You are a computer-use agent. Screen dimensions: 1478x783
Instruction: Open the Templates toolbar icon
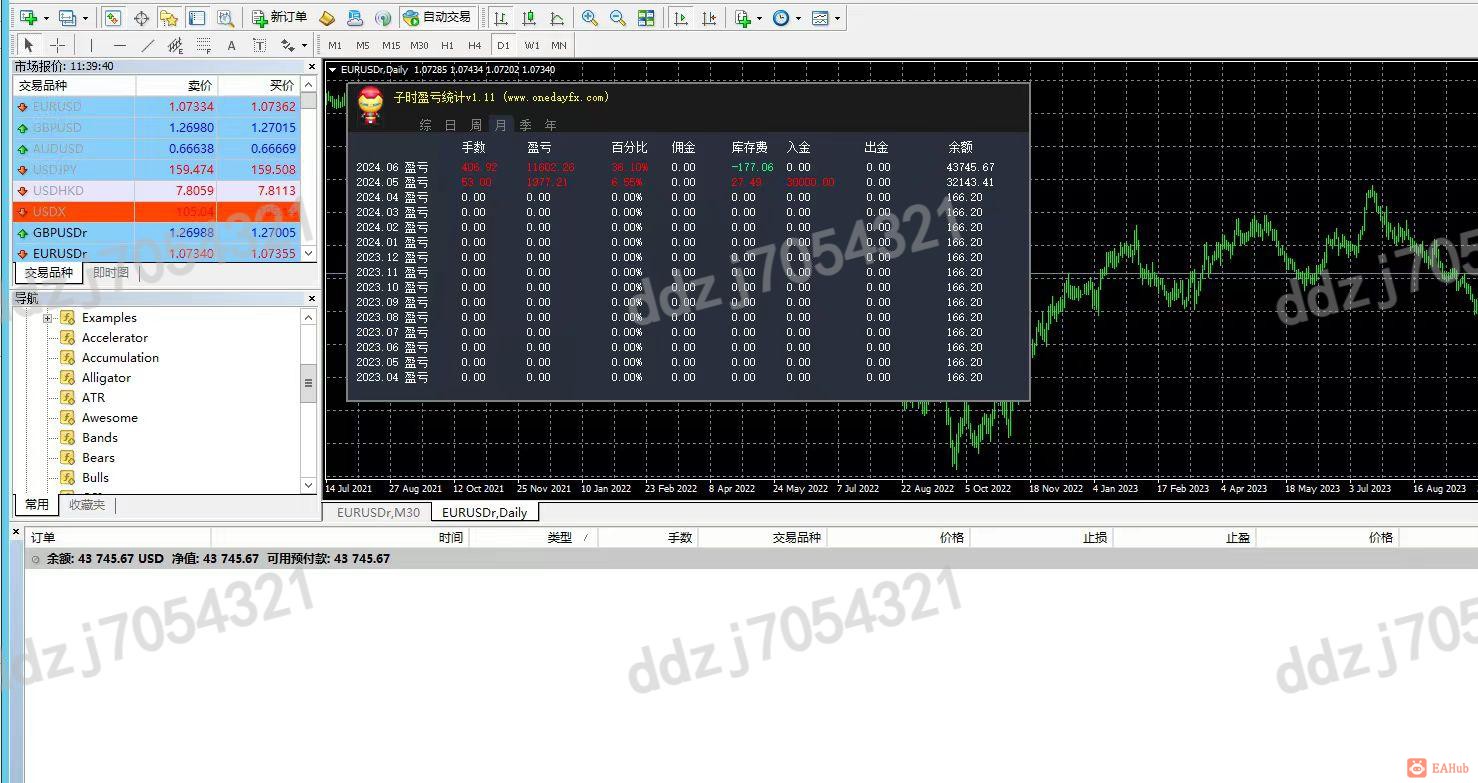[x=820, y=18]
